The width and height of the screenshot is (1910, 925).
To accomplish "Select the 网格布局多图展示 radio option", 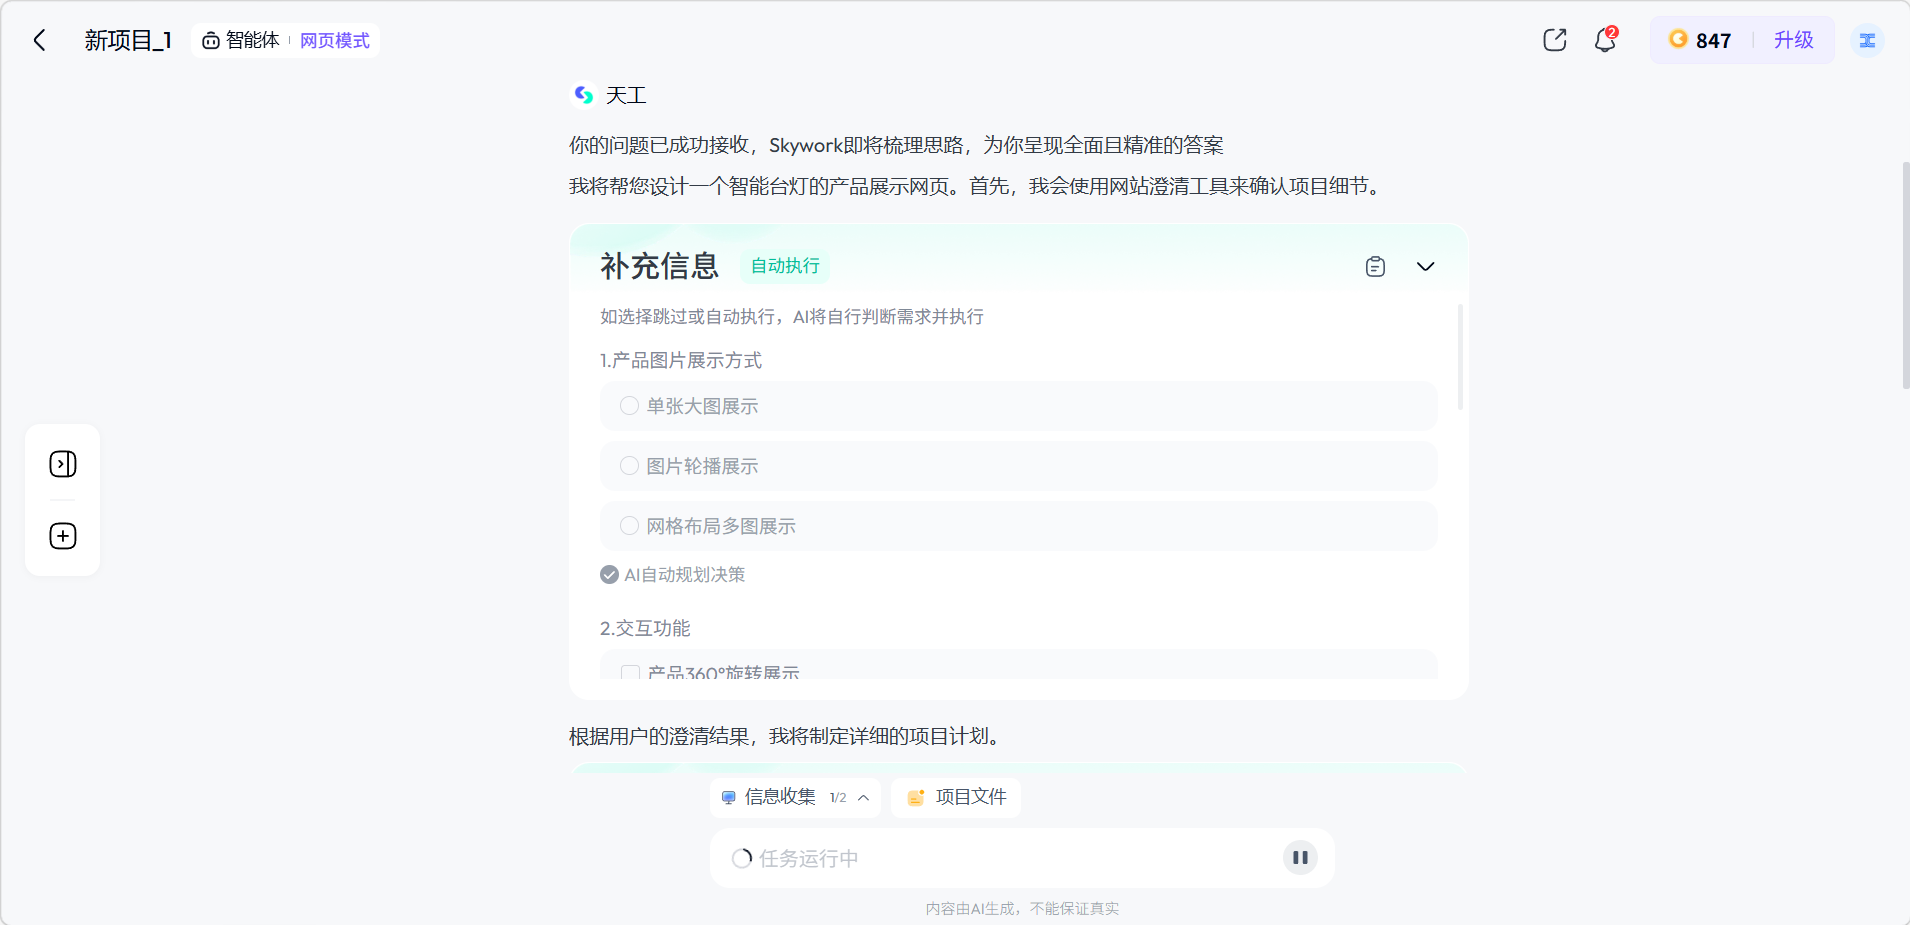I will (x=629, y=526).
